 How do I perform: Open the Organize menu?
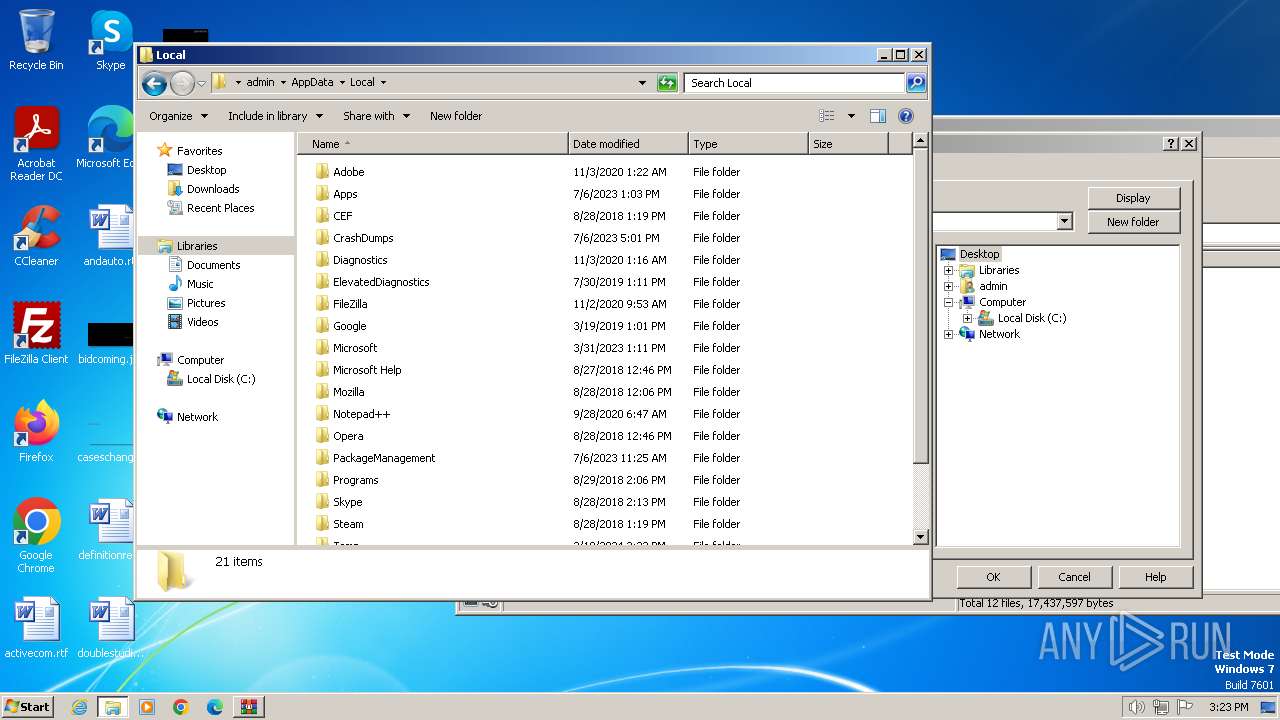pyautogui.click(x=178, y=116)
